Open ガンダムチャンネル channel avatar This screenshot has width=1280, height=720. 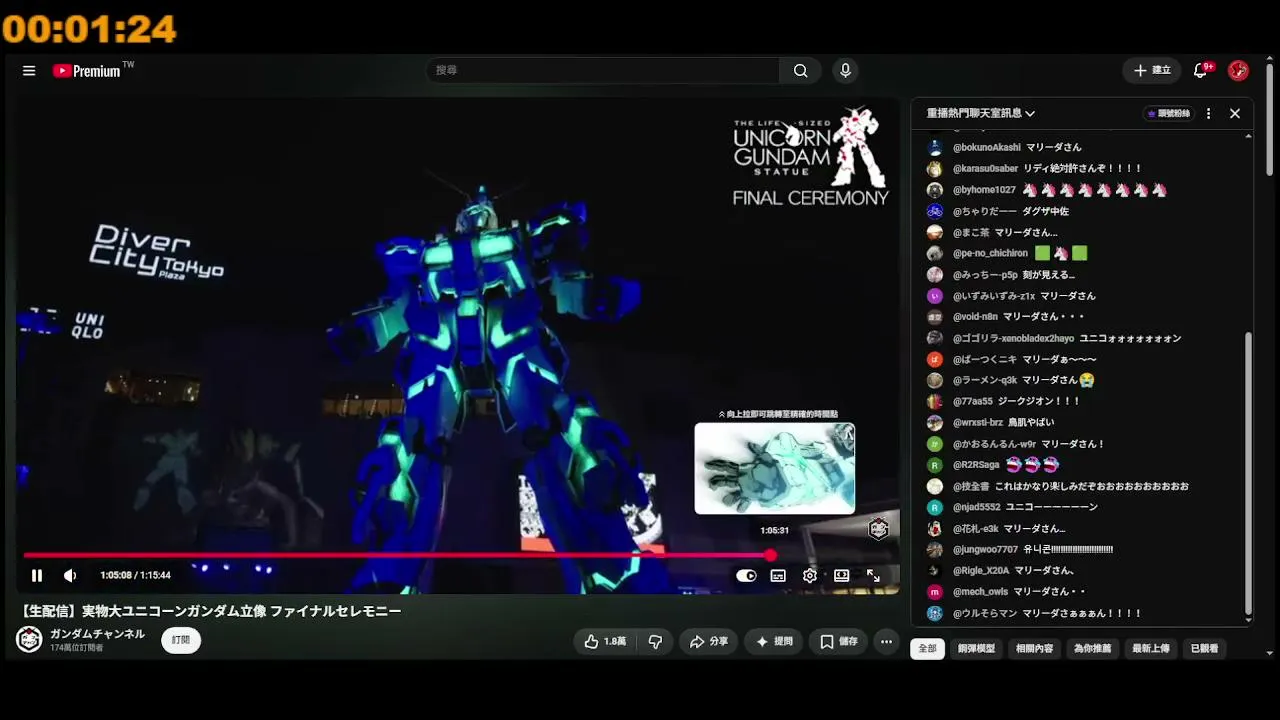click(30, 640)
